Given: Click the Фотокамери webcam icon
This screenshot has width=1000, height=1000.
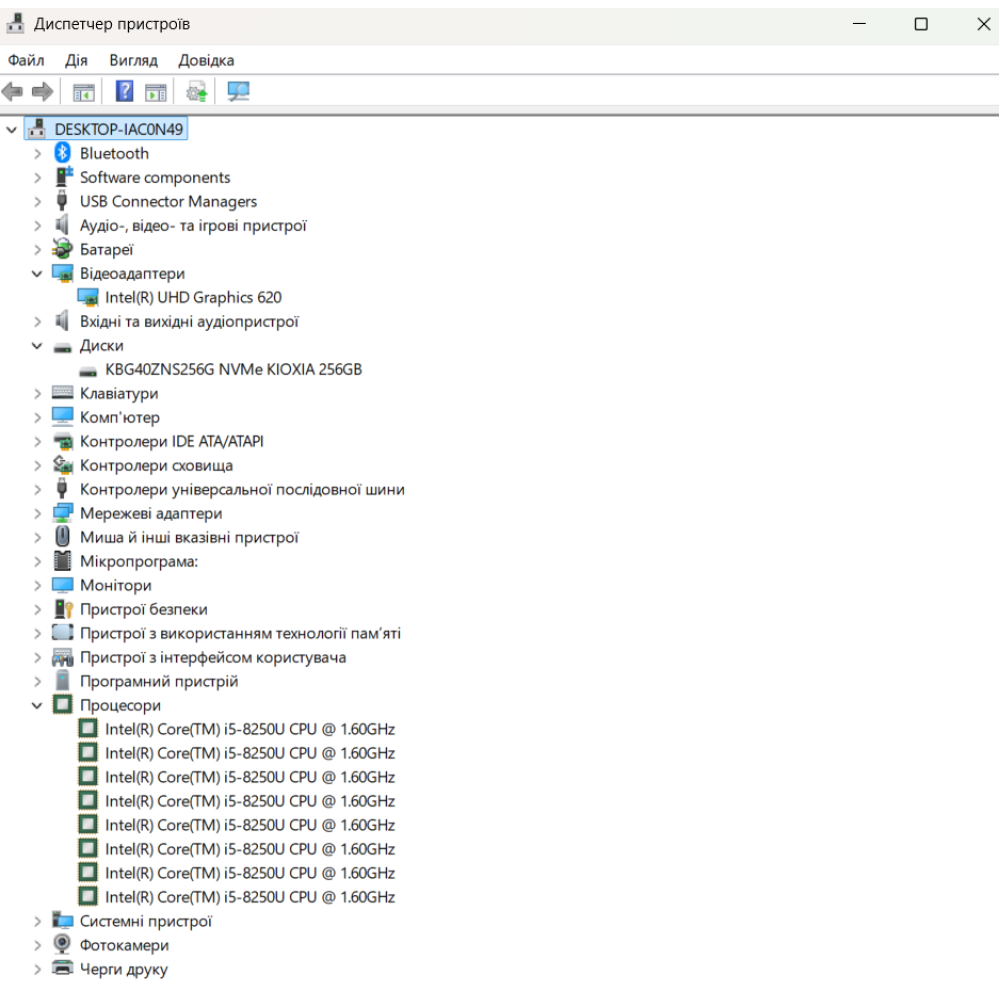Looking at the screenshot, I should pyautogui.click(x=63, y=945).
